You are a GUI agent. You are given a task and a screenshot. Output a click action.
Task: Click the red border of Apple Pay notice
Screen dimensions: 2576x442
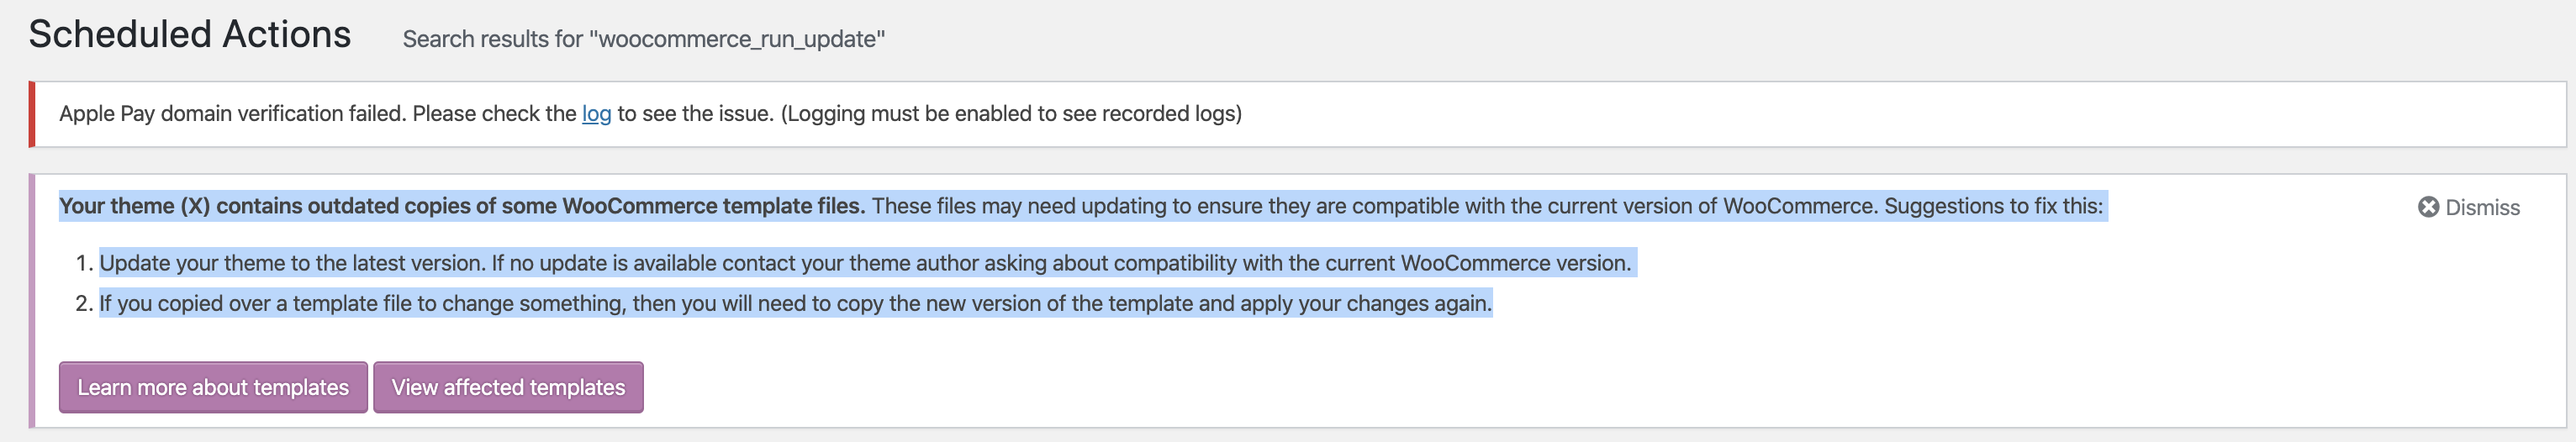click(x=32, y=114)
